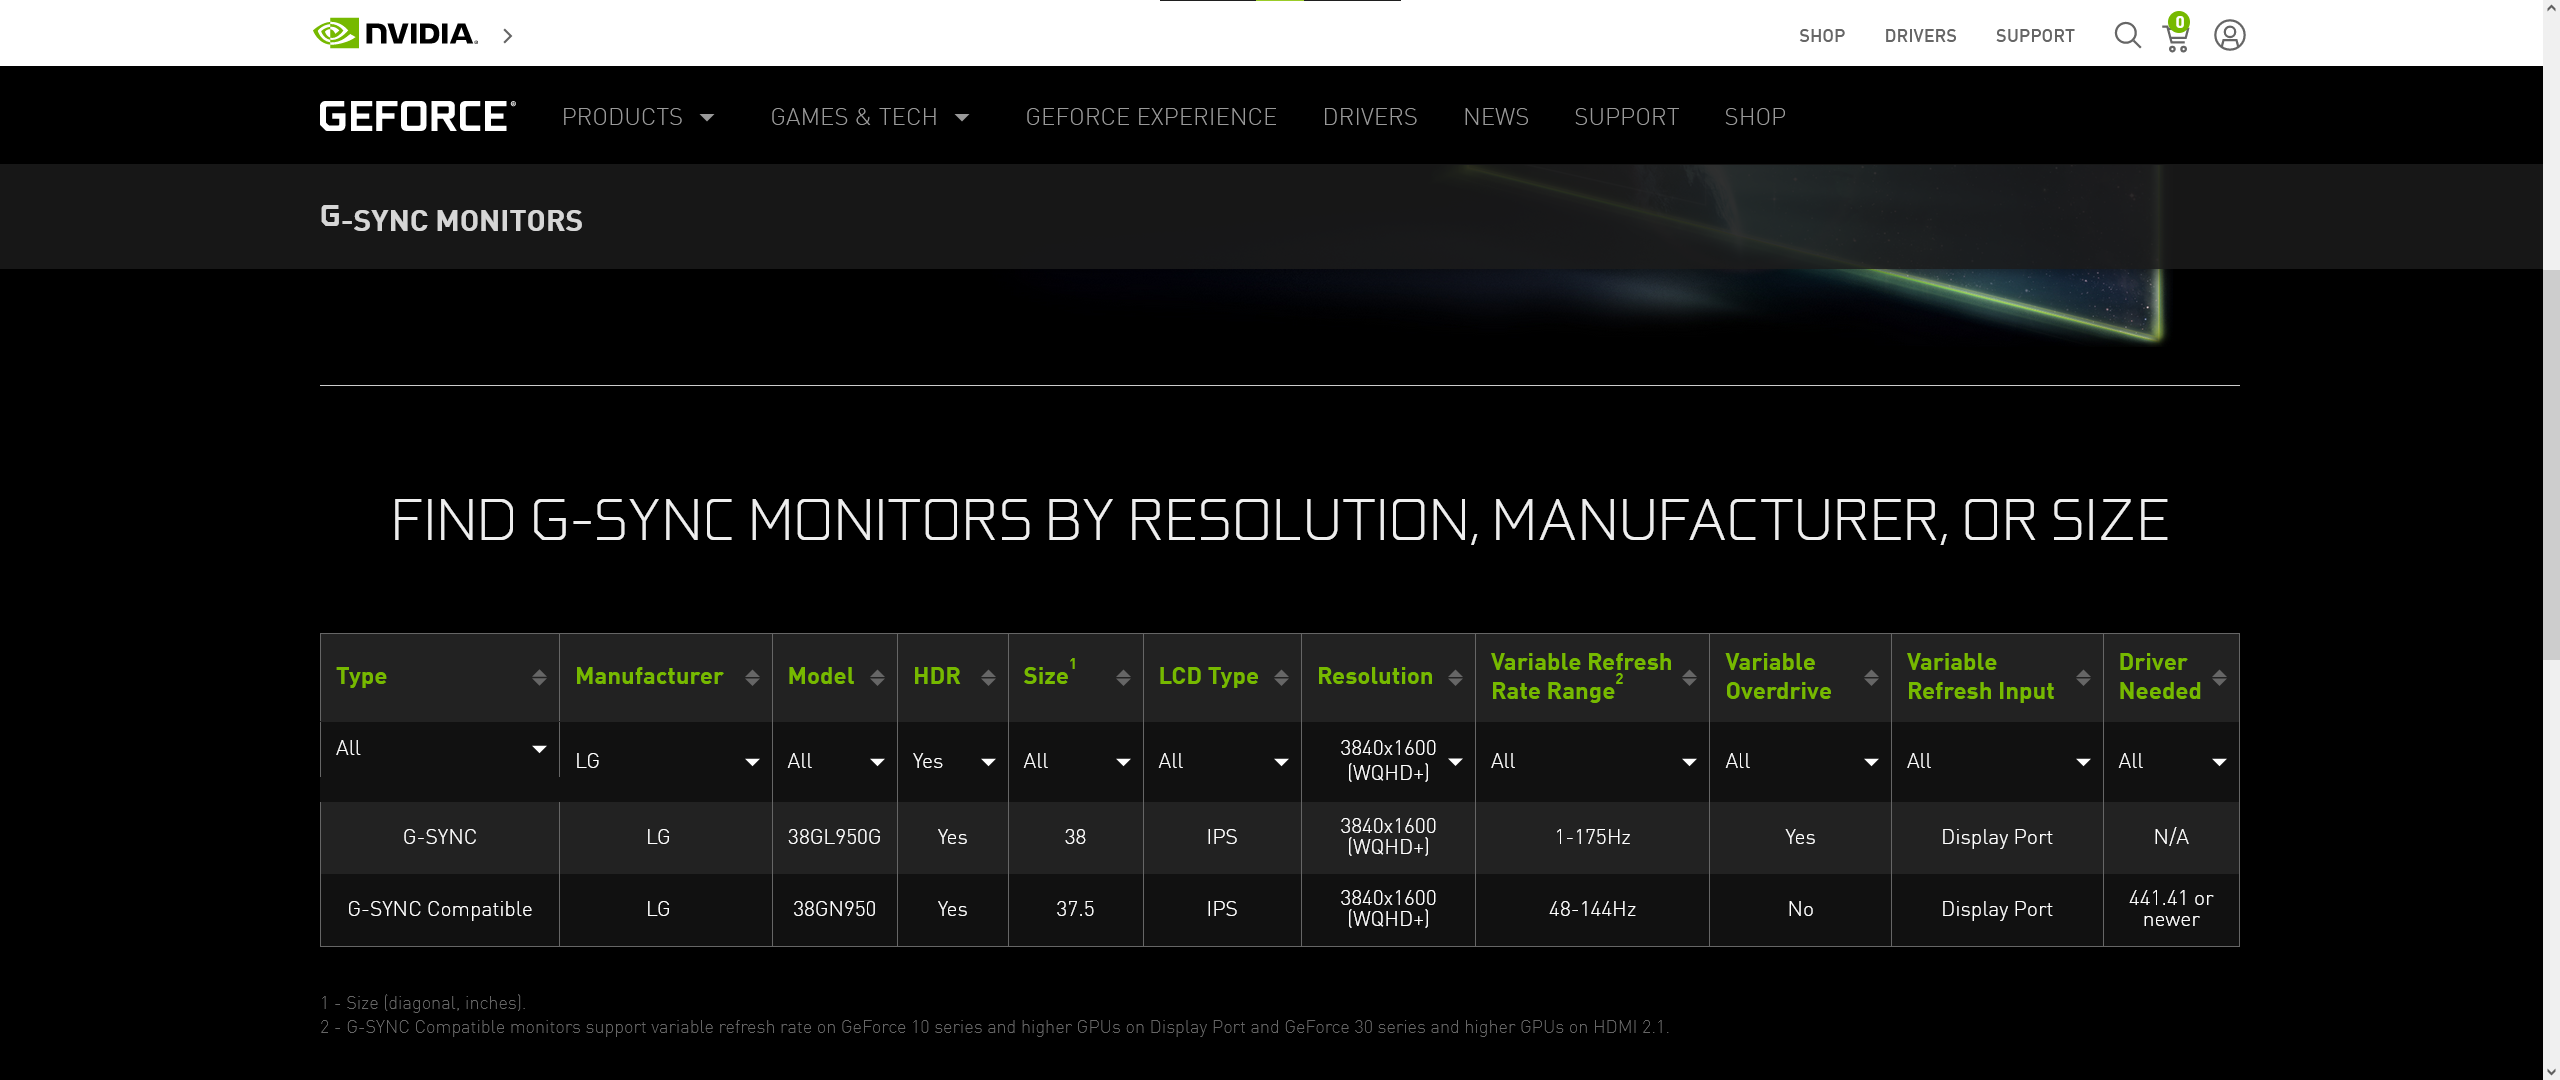The height and width of the screenshot is (1080, 2560).
Task: Expand the Games & Tech menu
Action: 870,117
